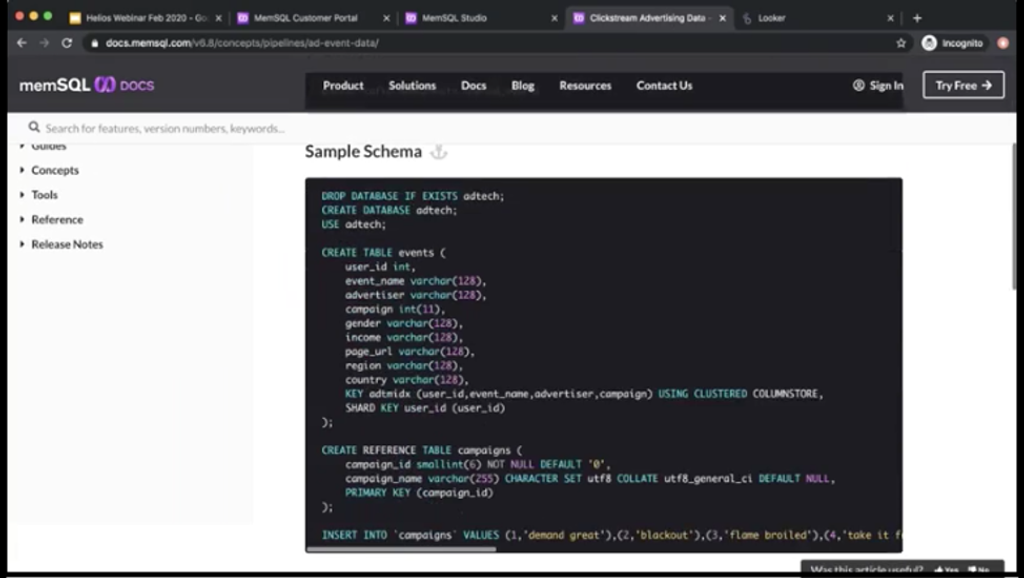The height and width of the screenshot is (578, 1024).
Task: Click the search magnifier icon
Action: [x=34, y=127]
